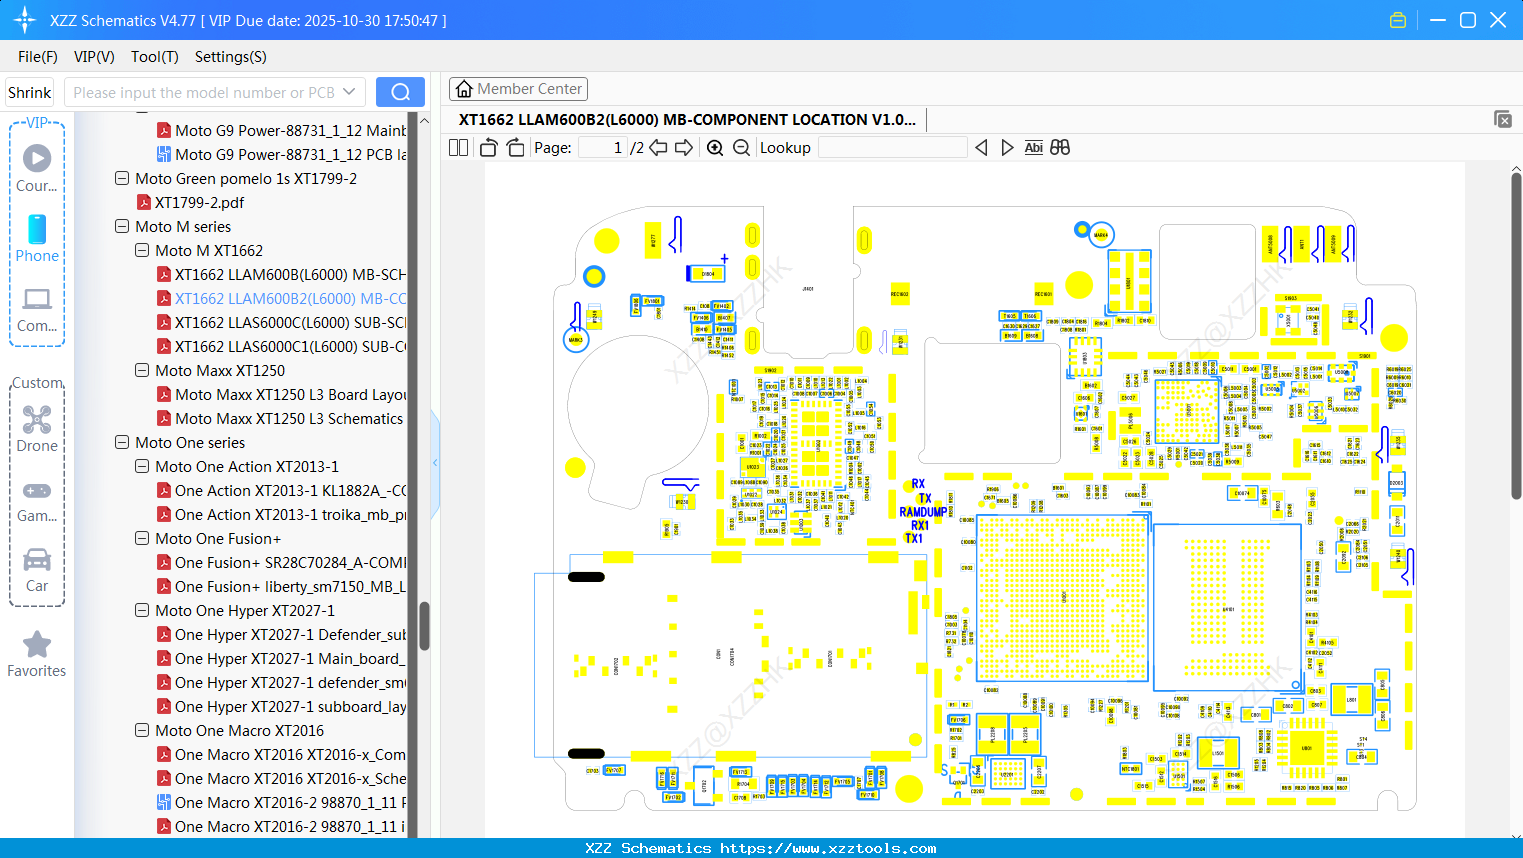Open XT1662 LLAS6000C1(L6000) SUB file
The image size is (1523, 858).
coord(282,347)
